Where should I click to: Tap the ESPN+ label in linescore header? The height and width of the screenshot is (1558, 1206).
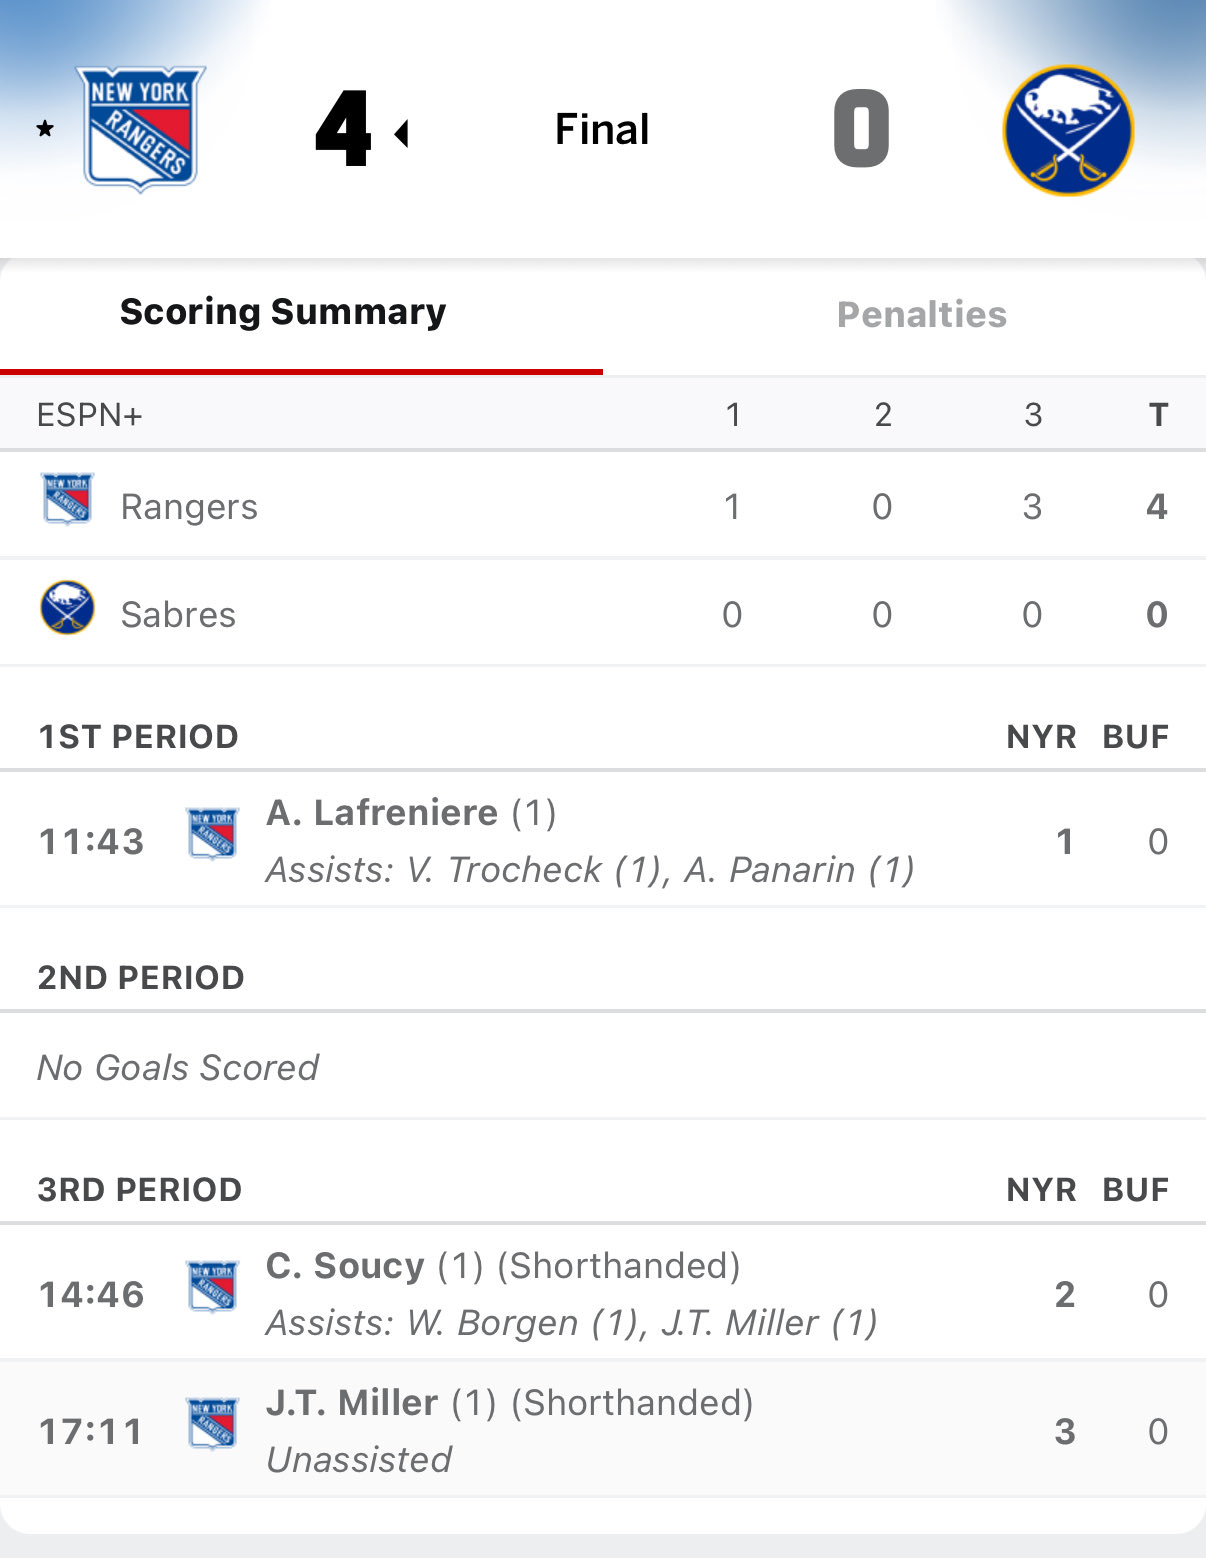[x=89, y=415]
